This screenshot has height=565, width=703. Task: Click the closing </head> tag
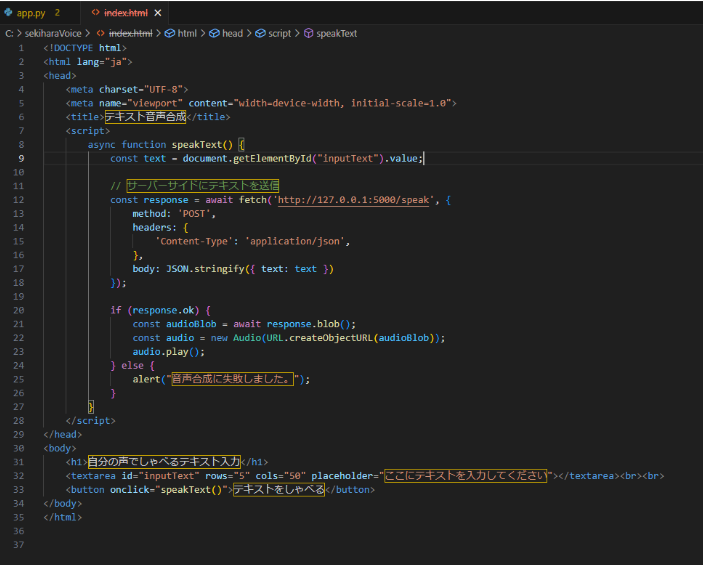coord(63,435)
